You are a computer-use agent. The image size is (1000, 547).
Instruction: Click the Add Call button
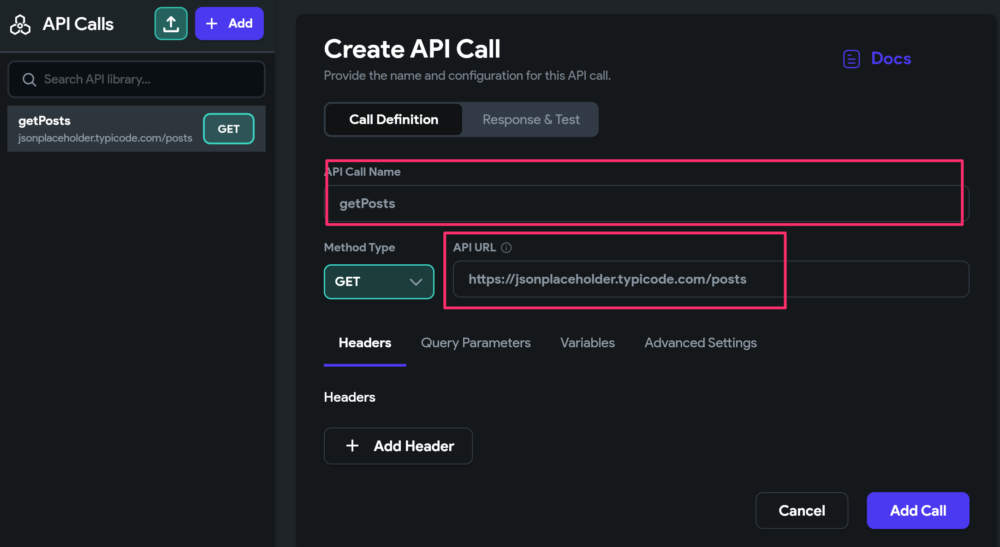click(918, 511)
